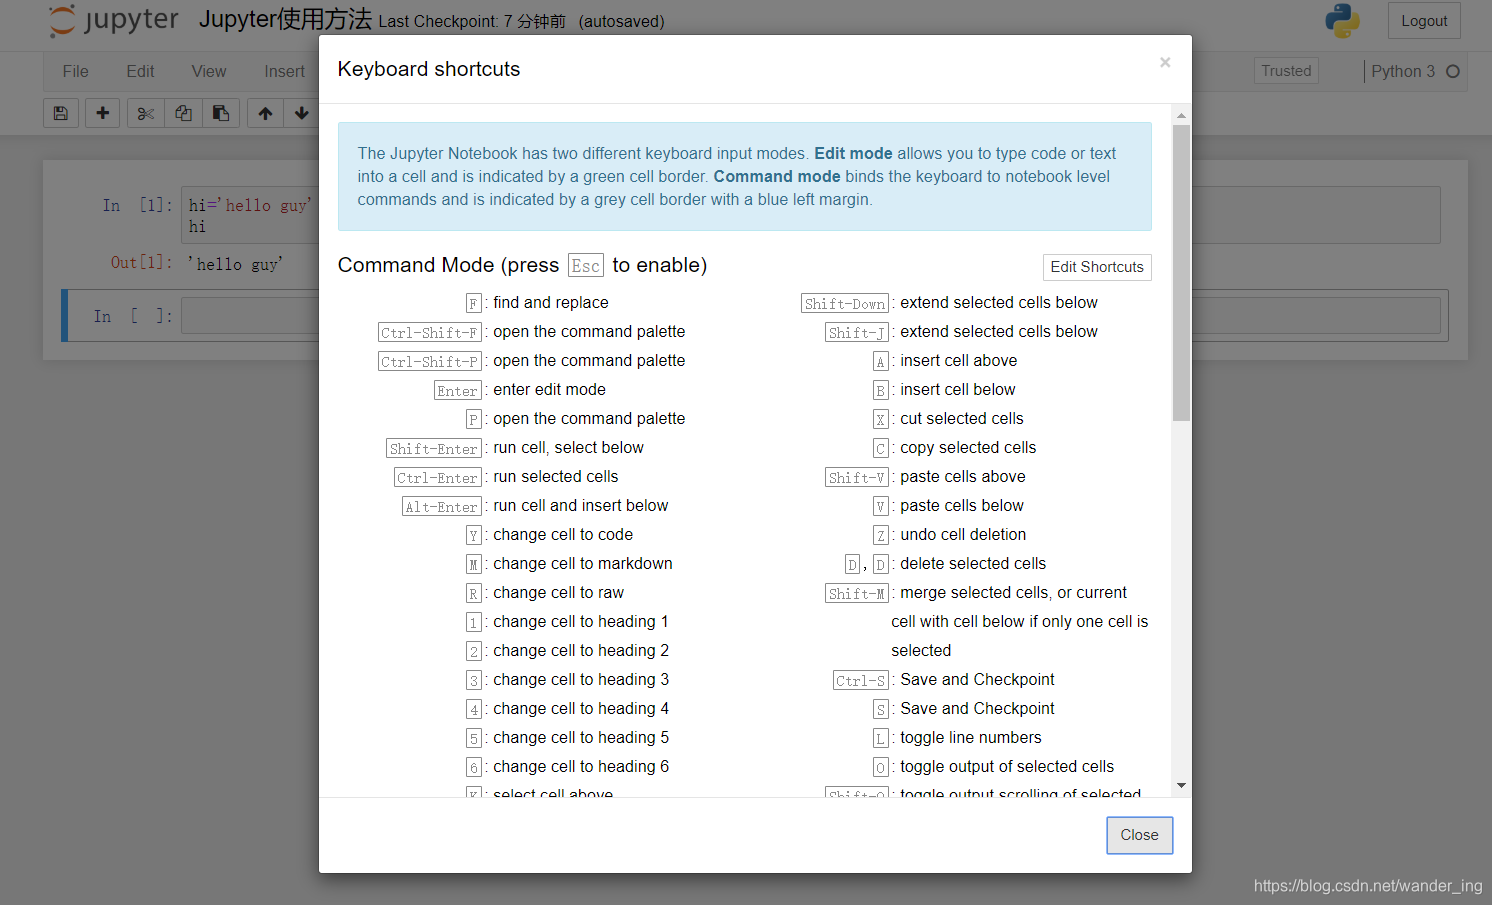The width and height of the screenshot is (1492, 905).
Task: Click the 'enter edit mode' shortcut text
Action: (x=549, y=389)
